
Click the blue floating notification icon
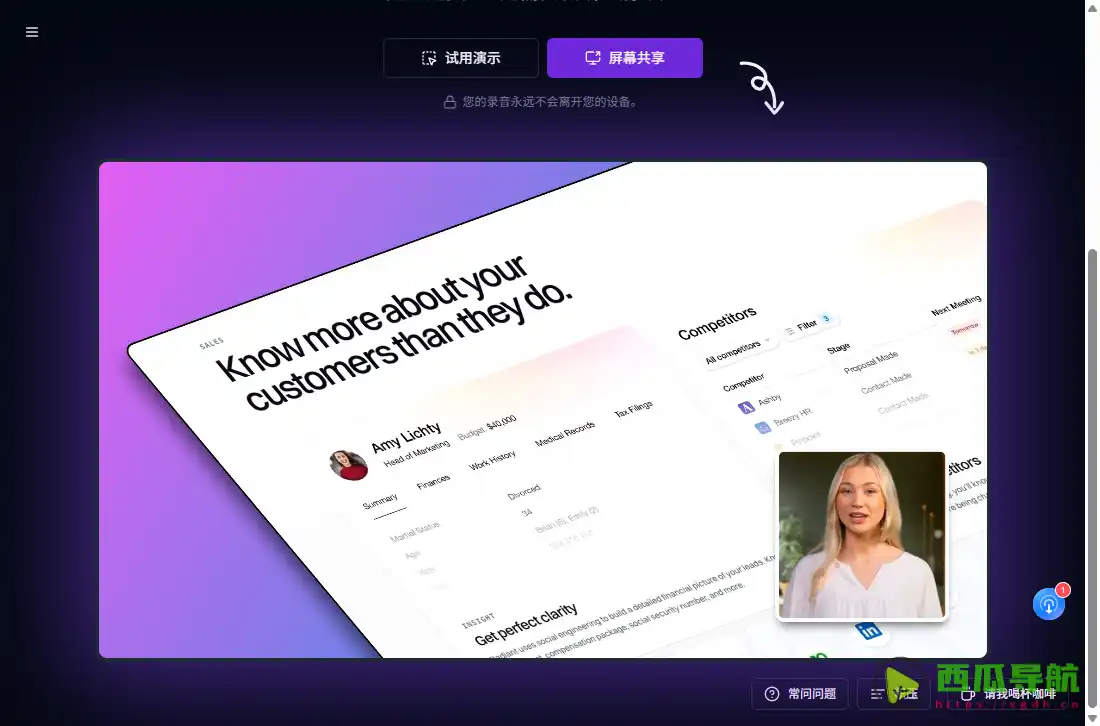(1049, 604)
